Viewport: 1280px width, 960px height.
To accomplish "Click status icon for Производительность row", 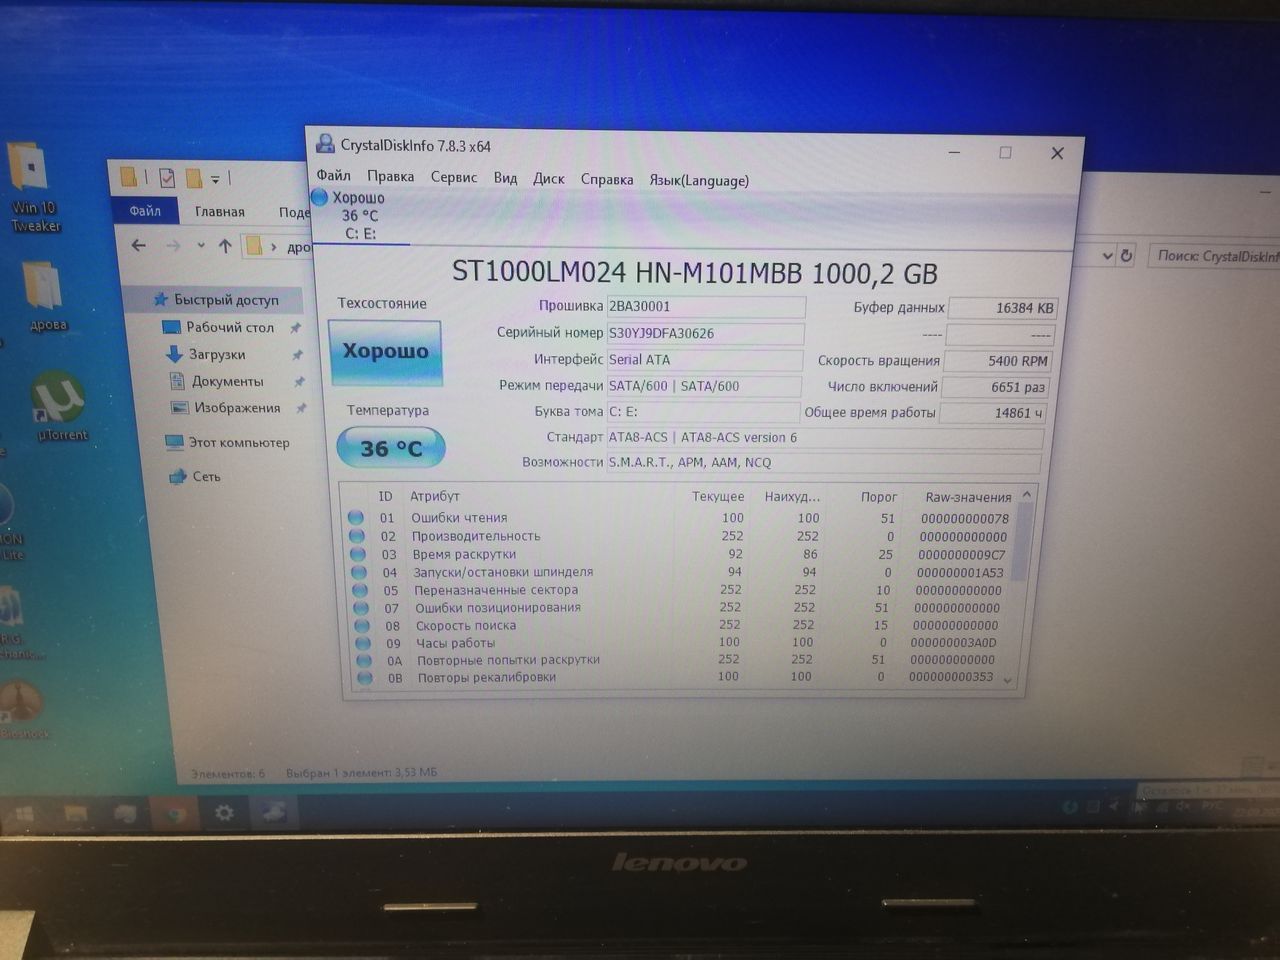I will pos(356,535).
